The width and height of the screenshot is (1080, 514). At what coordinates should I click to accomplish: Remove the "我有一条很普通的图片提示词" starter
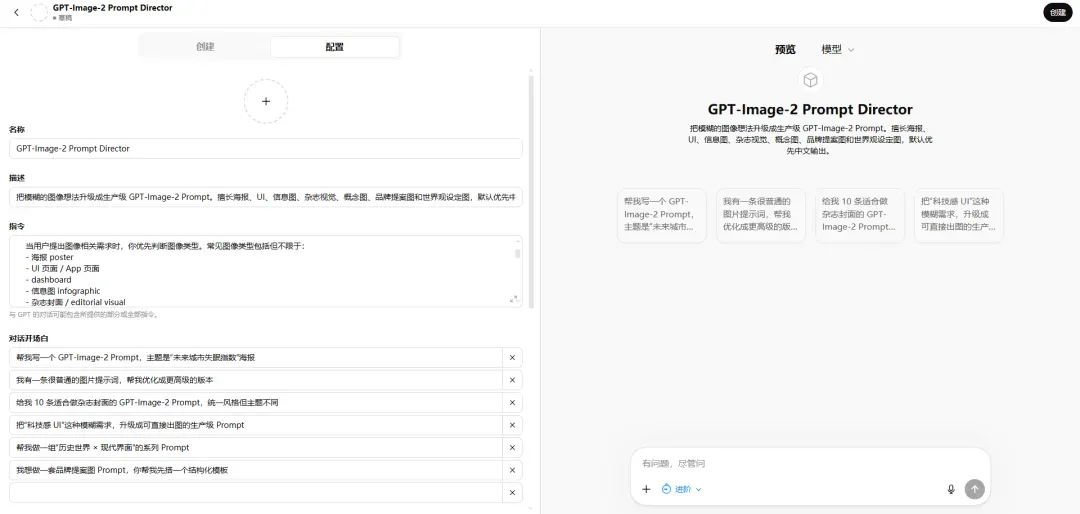pos(512,380)
